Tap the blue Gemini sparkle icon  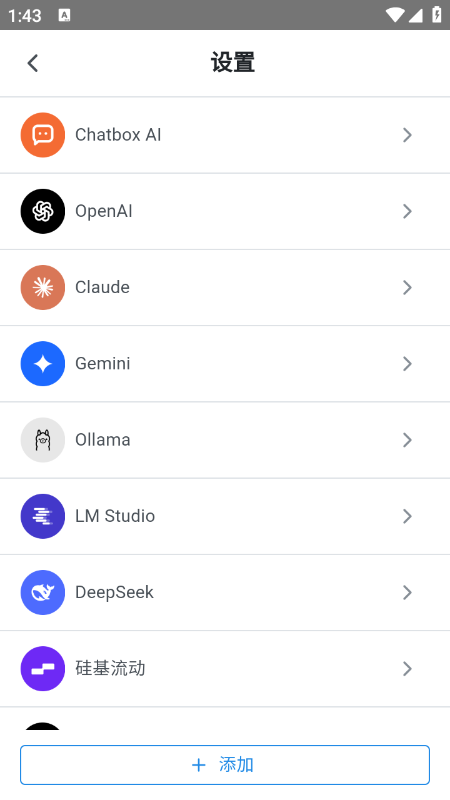coord(43,364)
